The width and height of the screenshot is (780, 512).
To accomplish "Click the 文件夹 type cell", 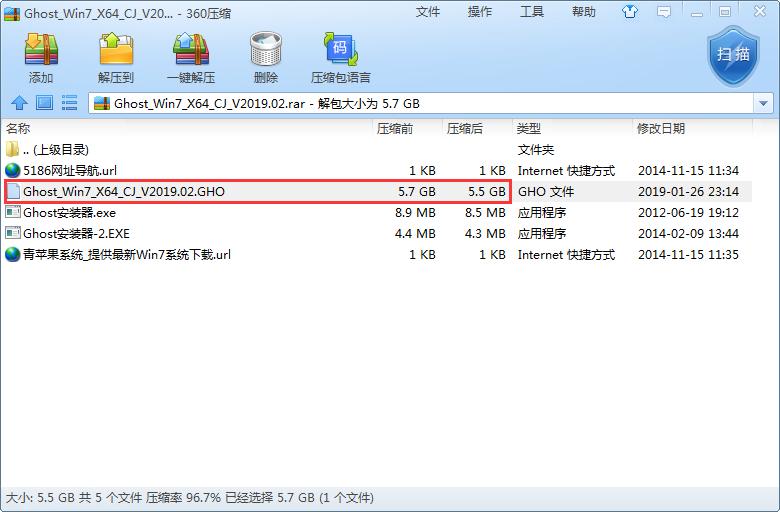I will click(536, 149).
